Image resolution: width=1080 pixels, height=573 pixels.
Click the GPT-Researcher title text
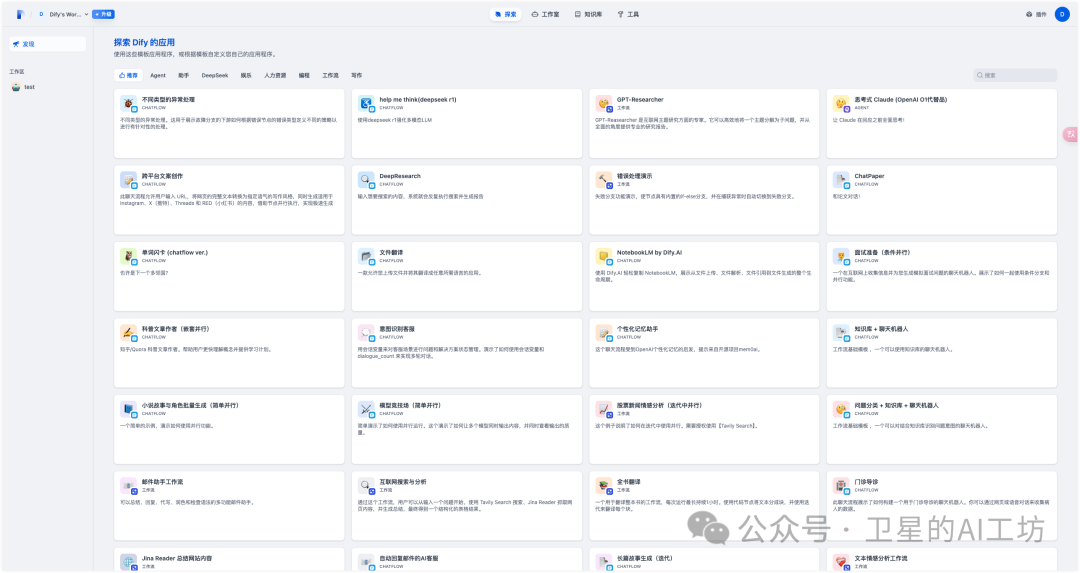pyautogui.click(x=640, y=100)
